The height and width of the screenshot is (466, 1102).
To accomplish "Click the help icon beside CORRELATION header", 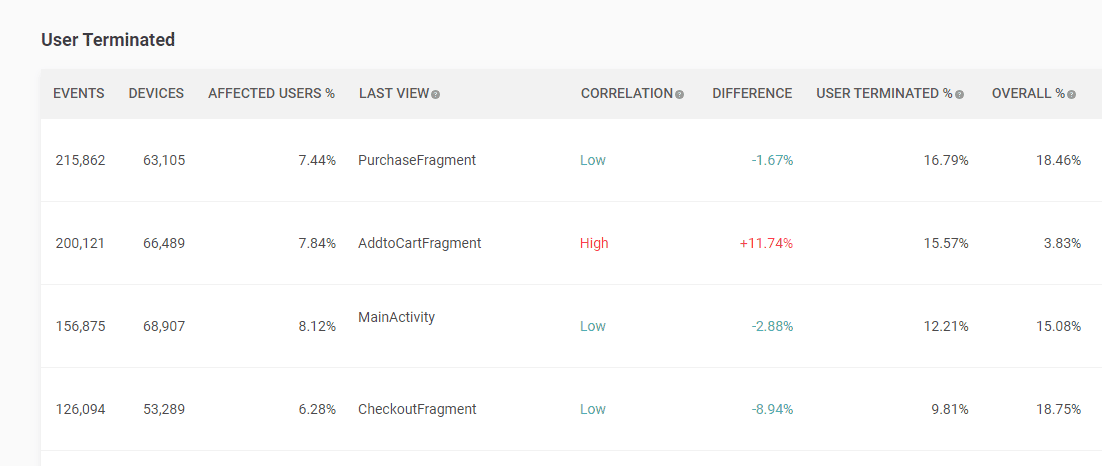I will [680, 95].
